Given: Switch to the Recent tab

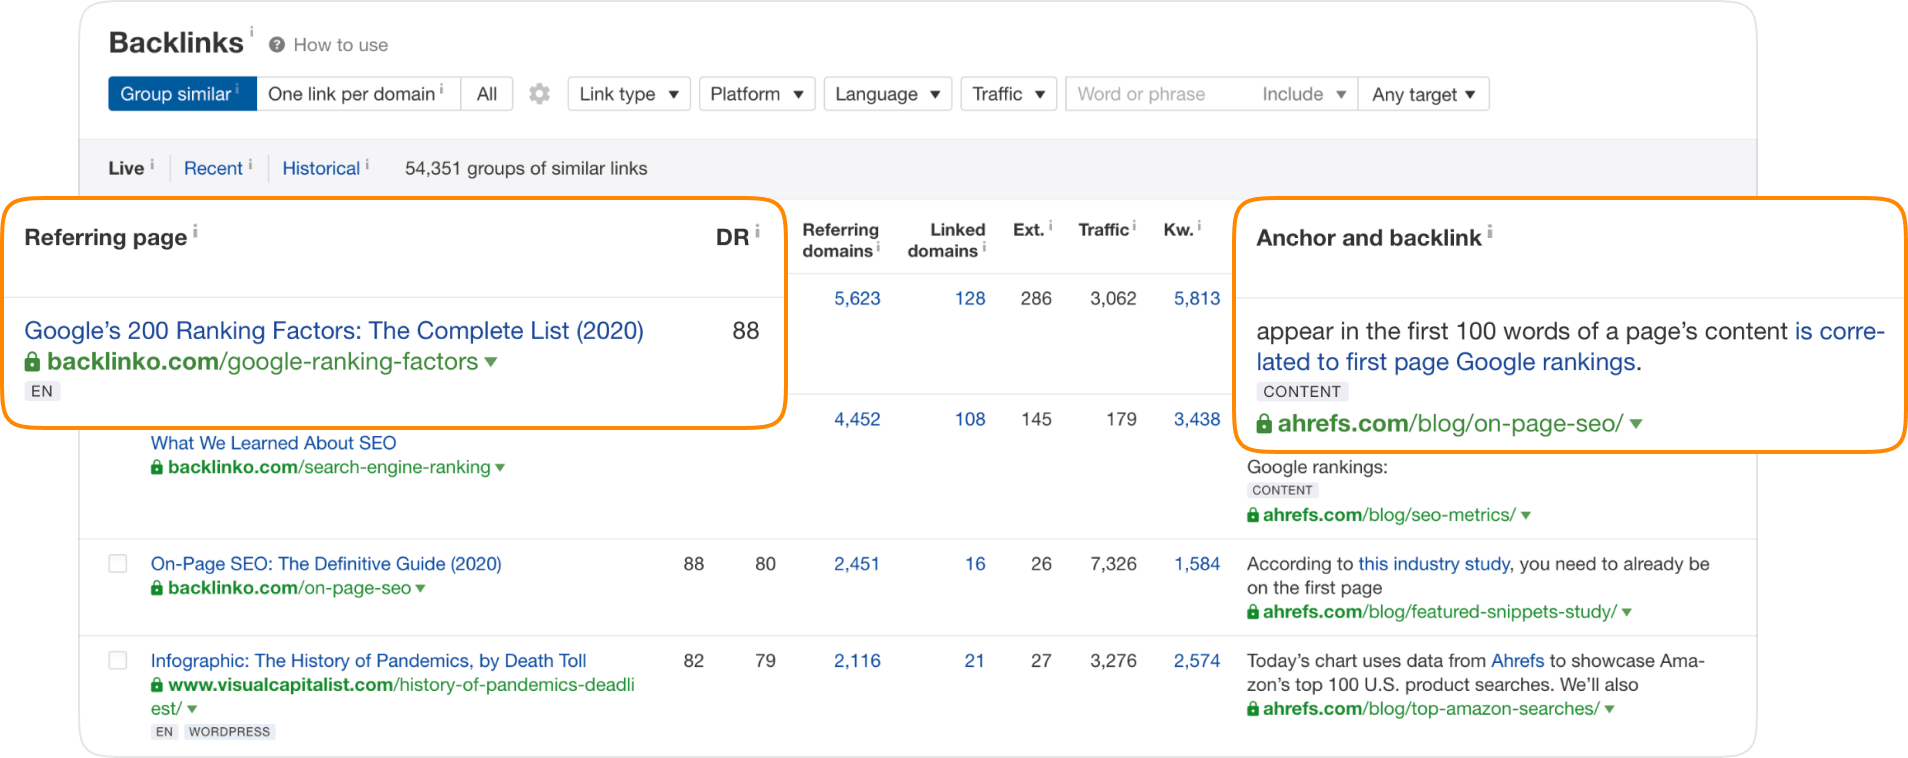Looking at the screenshot, I should click(x=213, y=168).
